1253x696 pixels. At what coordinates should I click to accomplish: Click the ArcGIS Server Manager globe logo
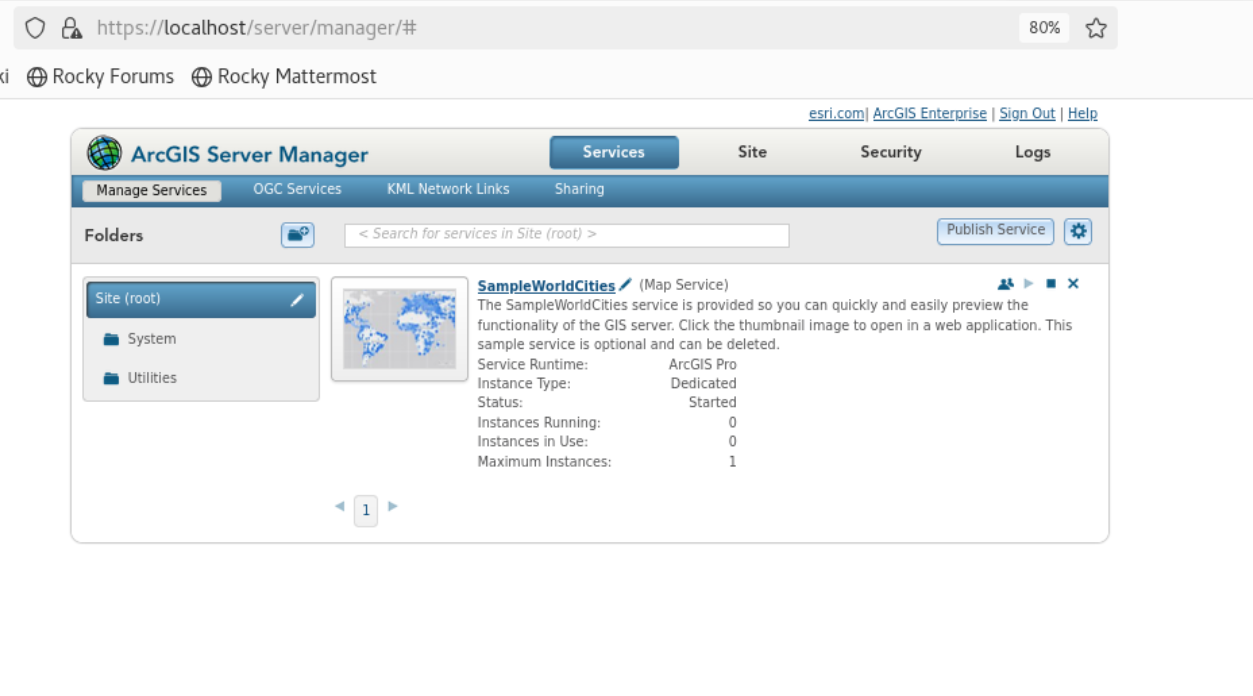[x=105, y=153]
